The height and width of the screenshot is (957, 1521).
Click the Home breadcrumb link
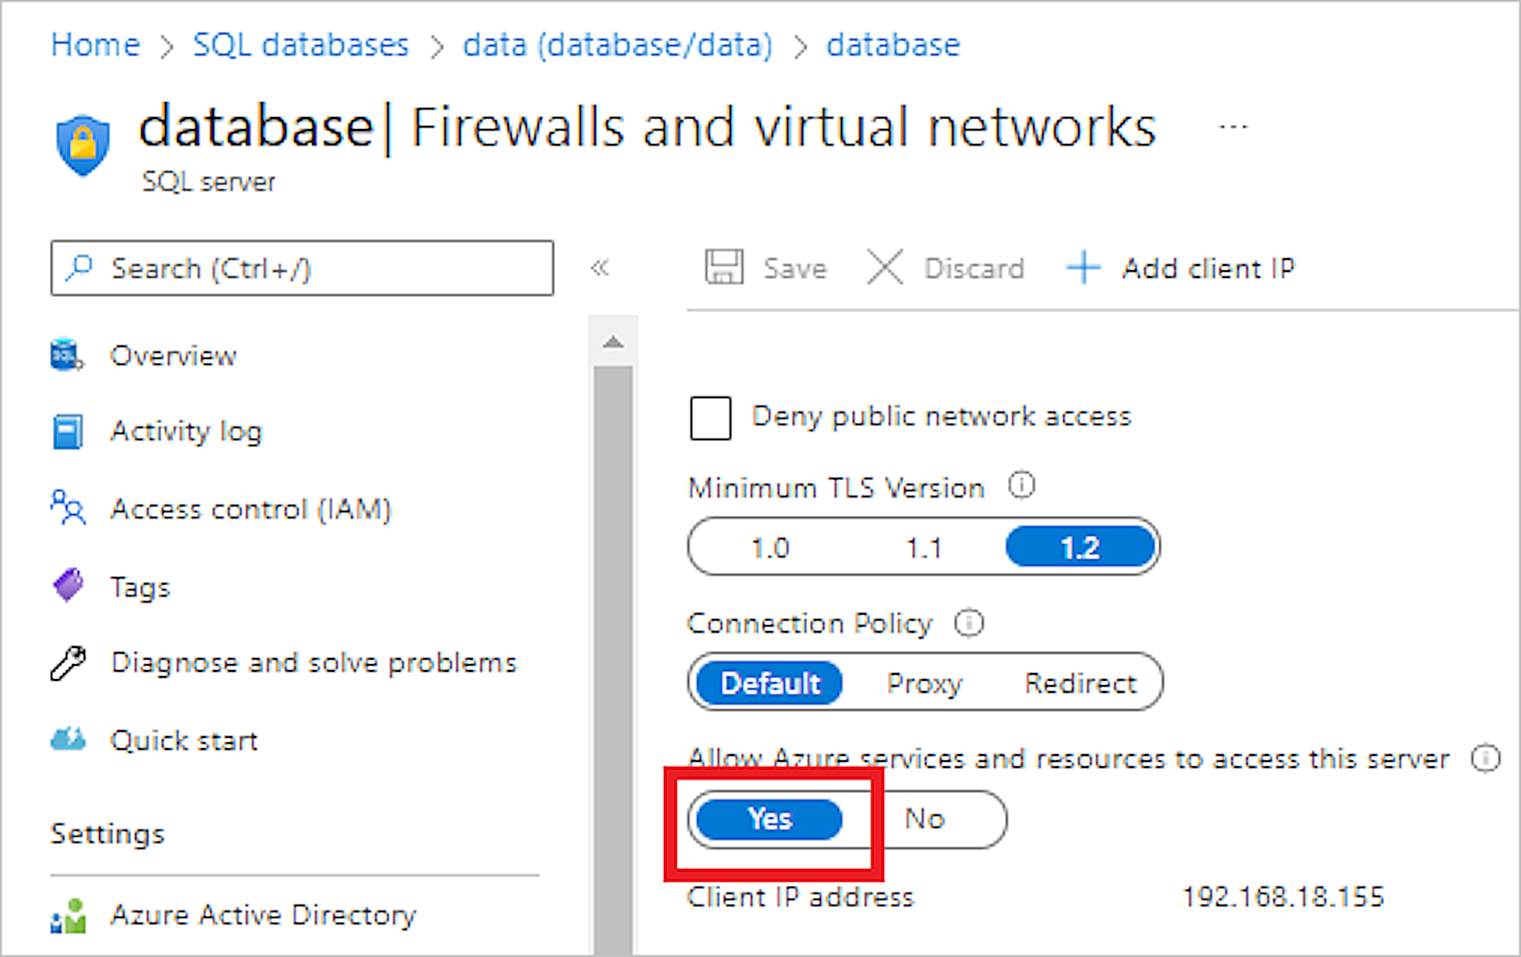click(x=95, y=45)
